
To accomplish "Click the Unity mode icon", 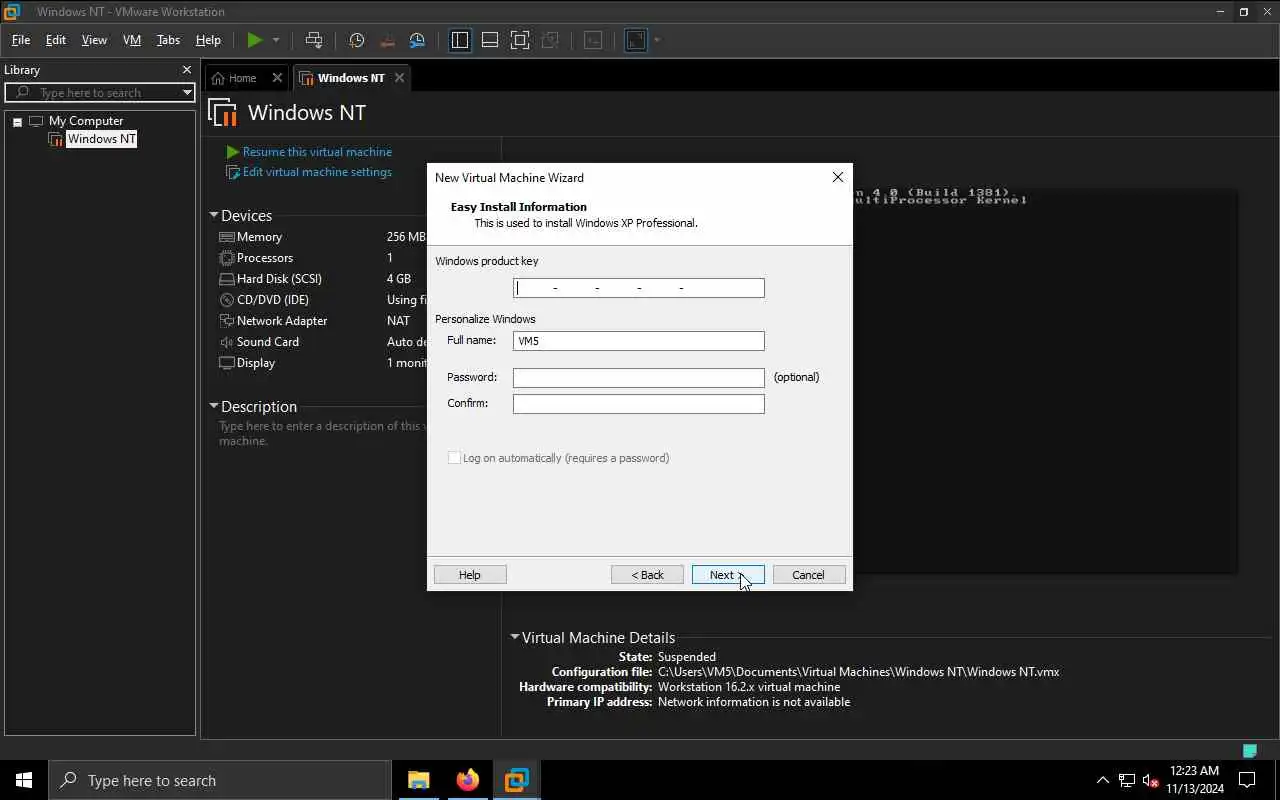I will 550,40.
